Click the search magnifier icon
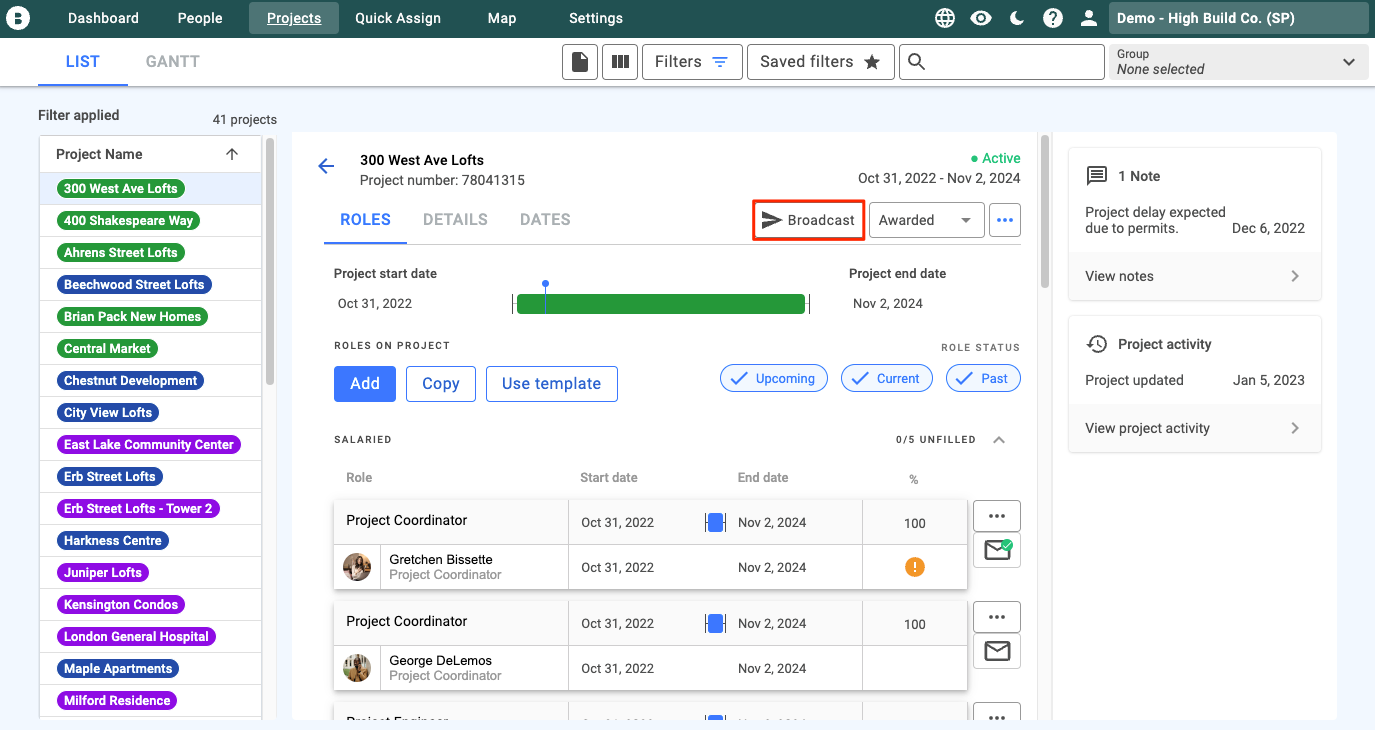Screen dimensions: 1375x730 click(x=916, y=62)
